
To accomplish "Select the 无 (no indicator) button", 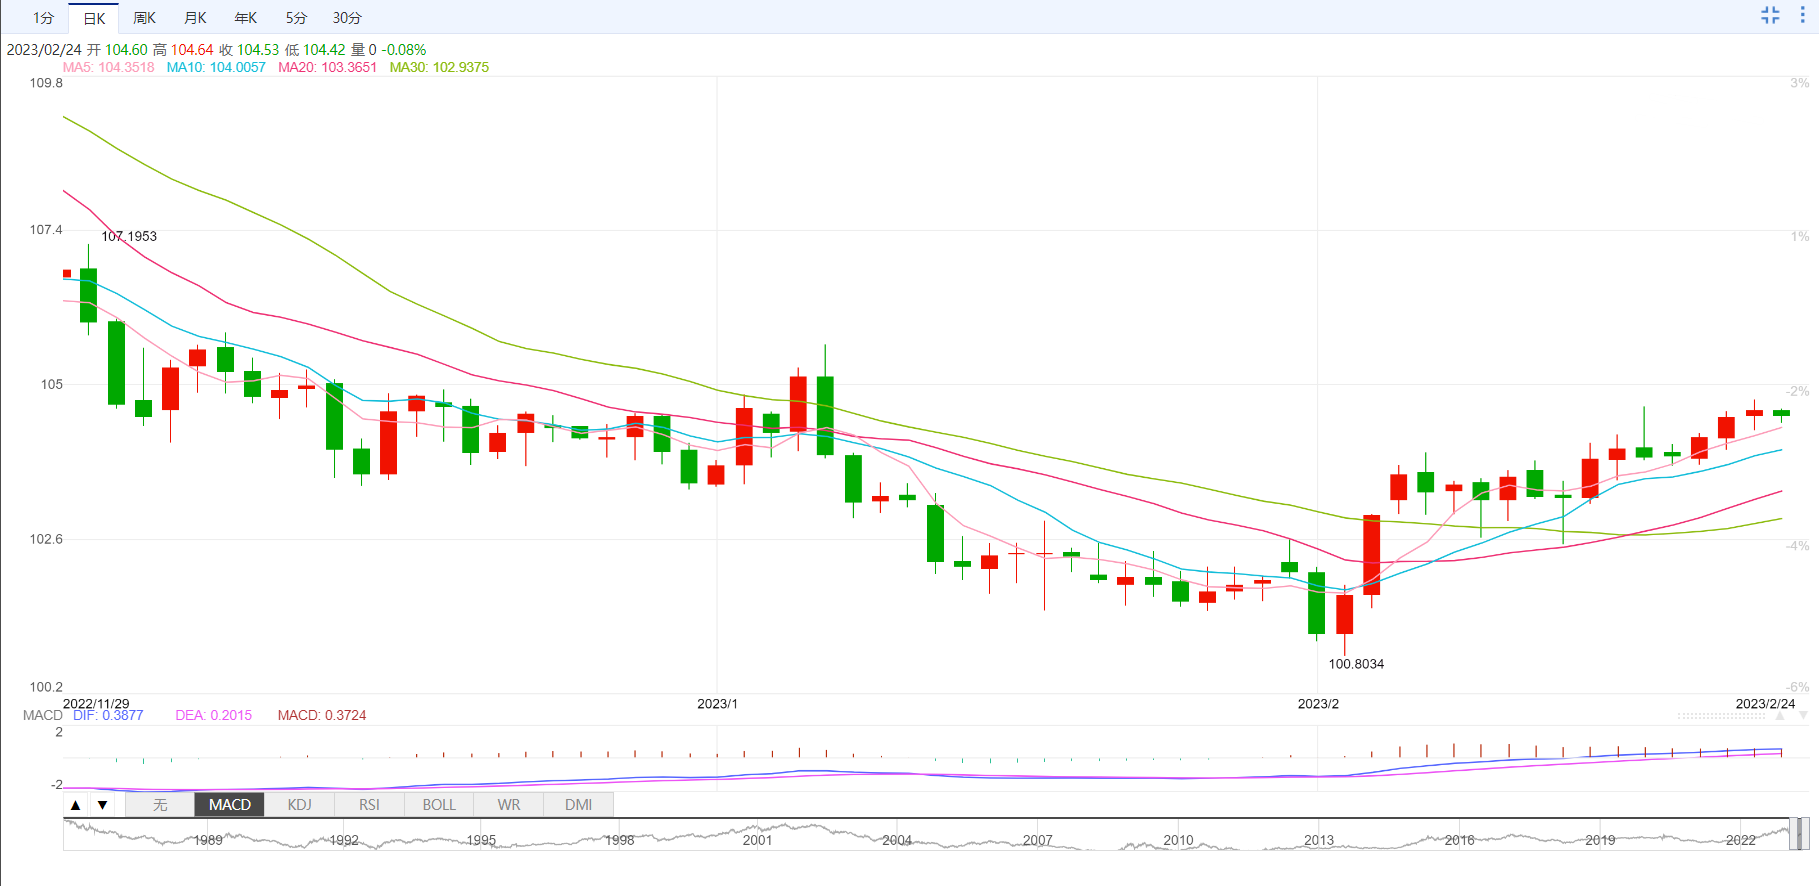I will pyautogui.click(x=160, y=805).
